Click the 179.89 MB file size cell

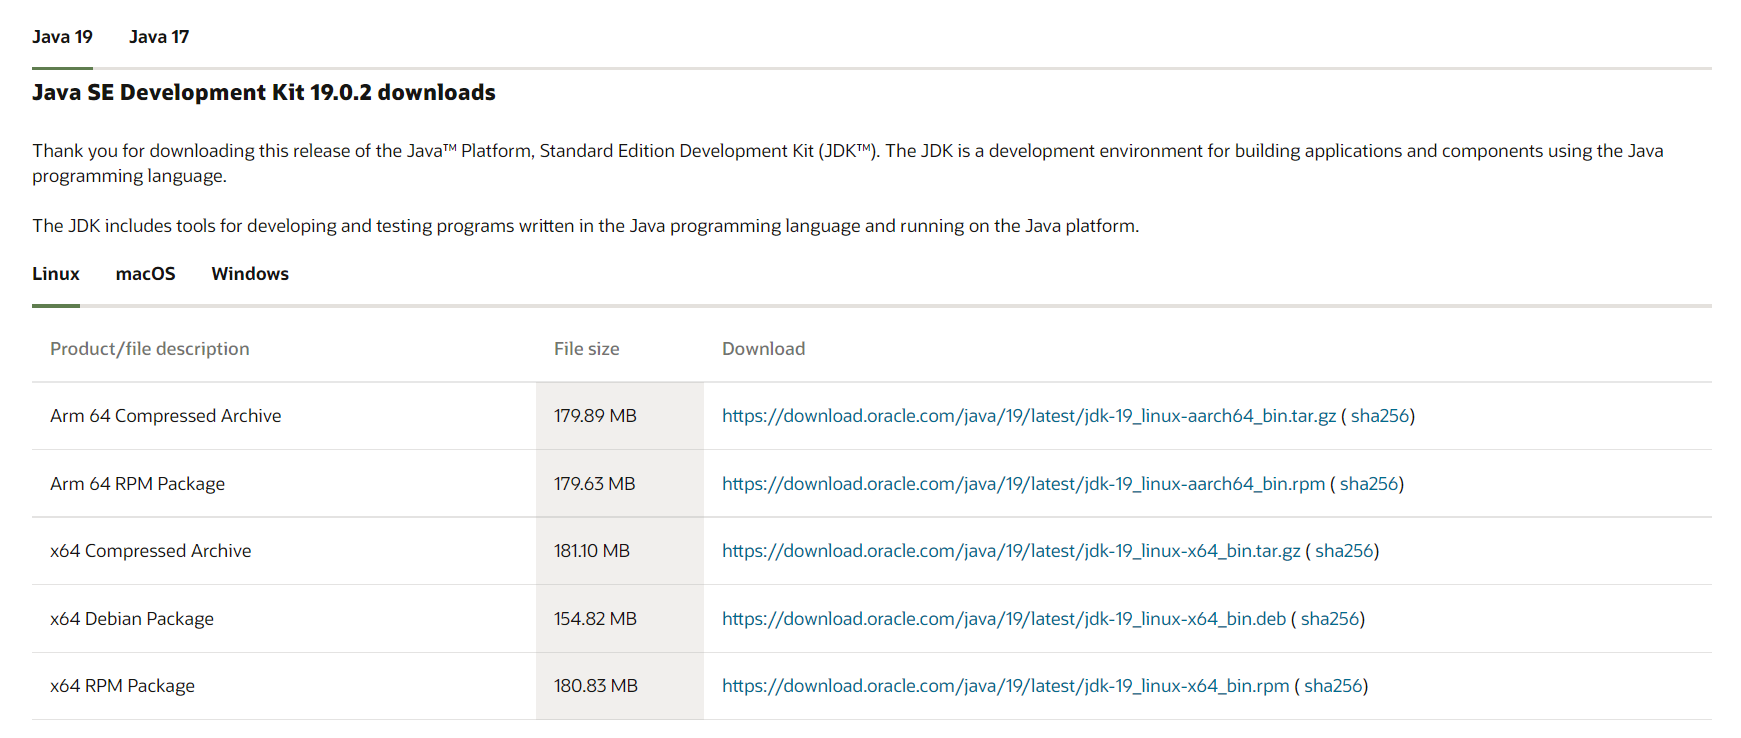click(x=620, y=416)
